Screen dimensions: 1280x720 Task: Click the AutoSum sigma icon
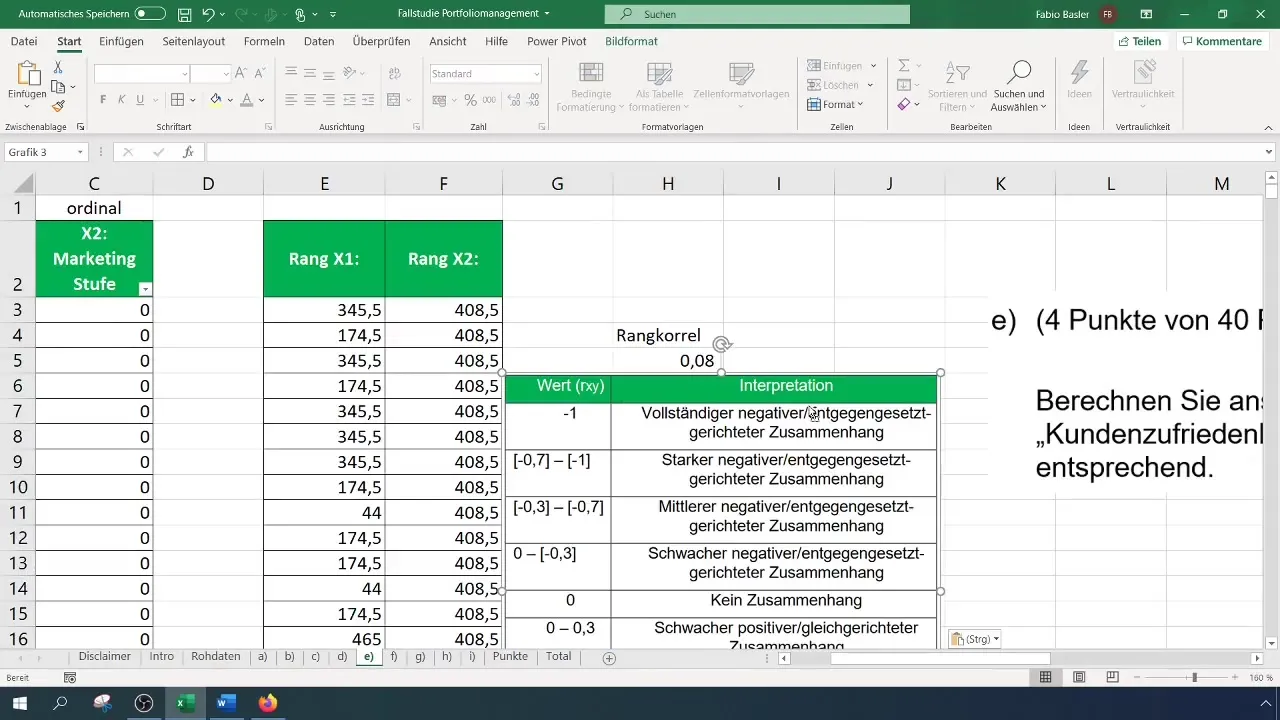[903, 66]
